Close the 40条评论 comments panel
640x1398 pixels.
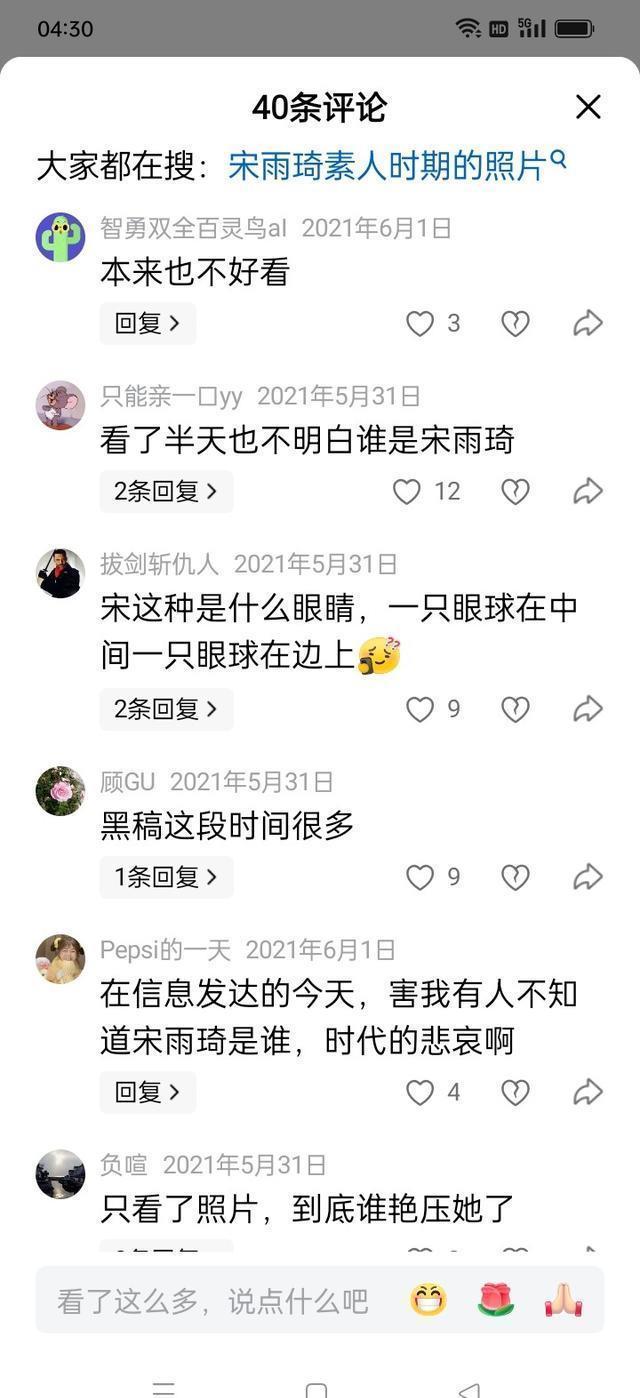click(588, 107)
